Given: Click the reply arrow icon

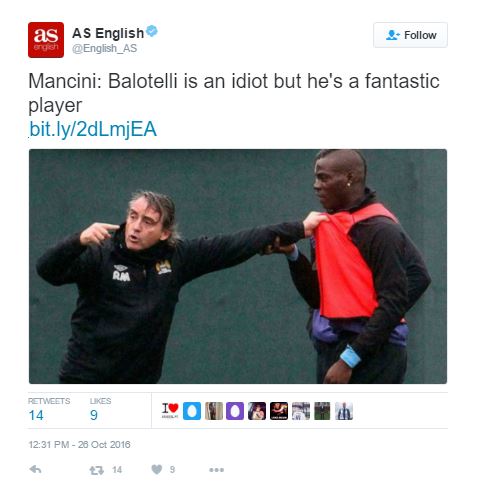Looking at the screenshot, I should (35, 469).
